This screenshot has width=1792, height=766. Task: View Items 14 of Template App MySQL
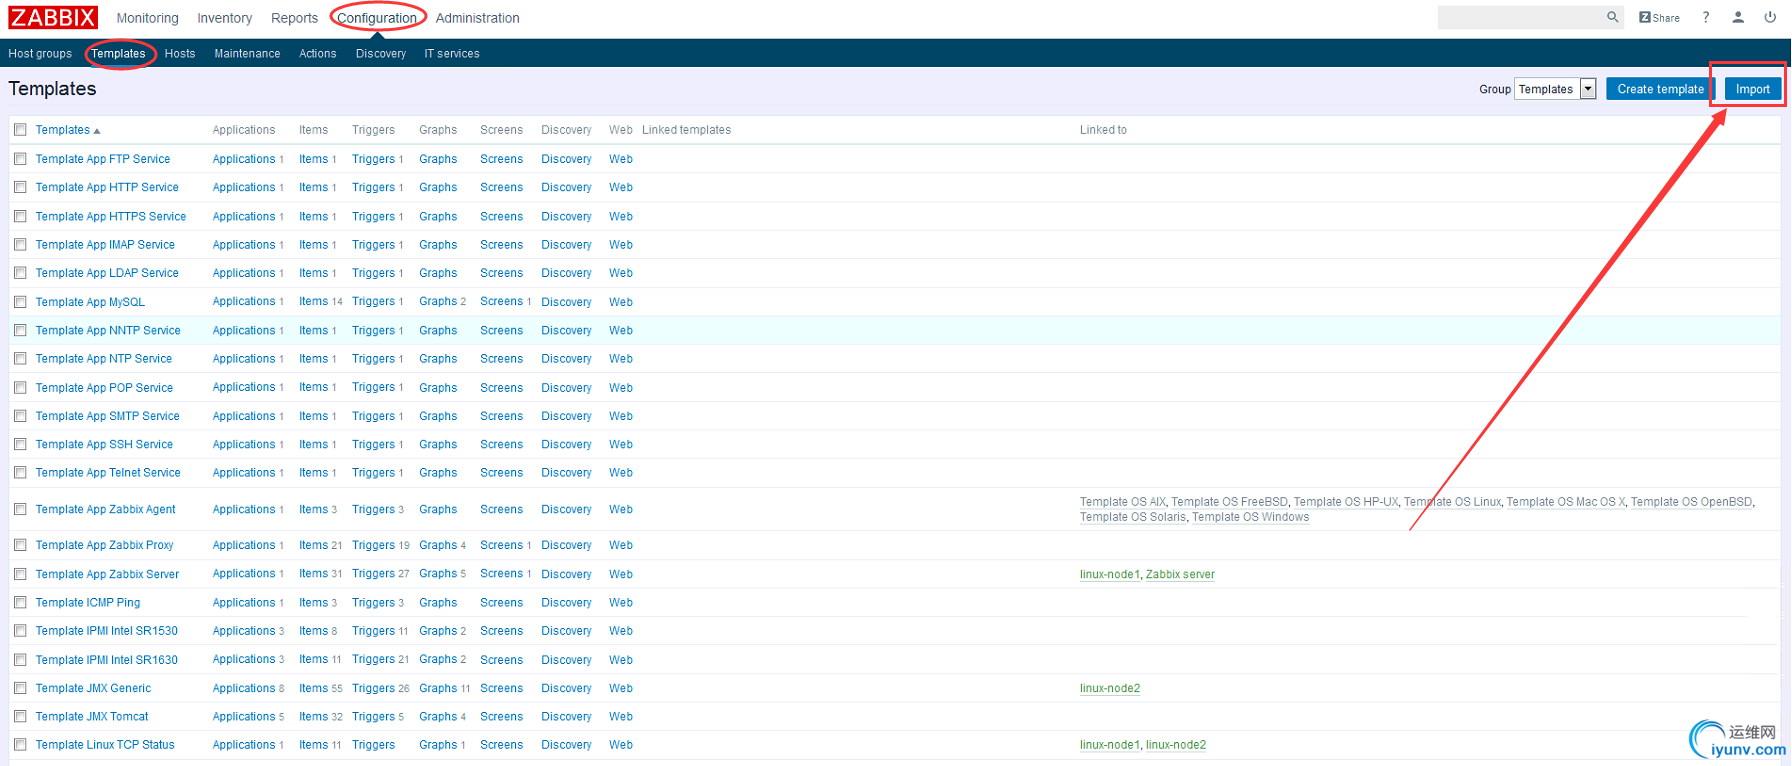click(x=313, y=301)
